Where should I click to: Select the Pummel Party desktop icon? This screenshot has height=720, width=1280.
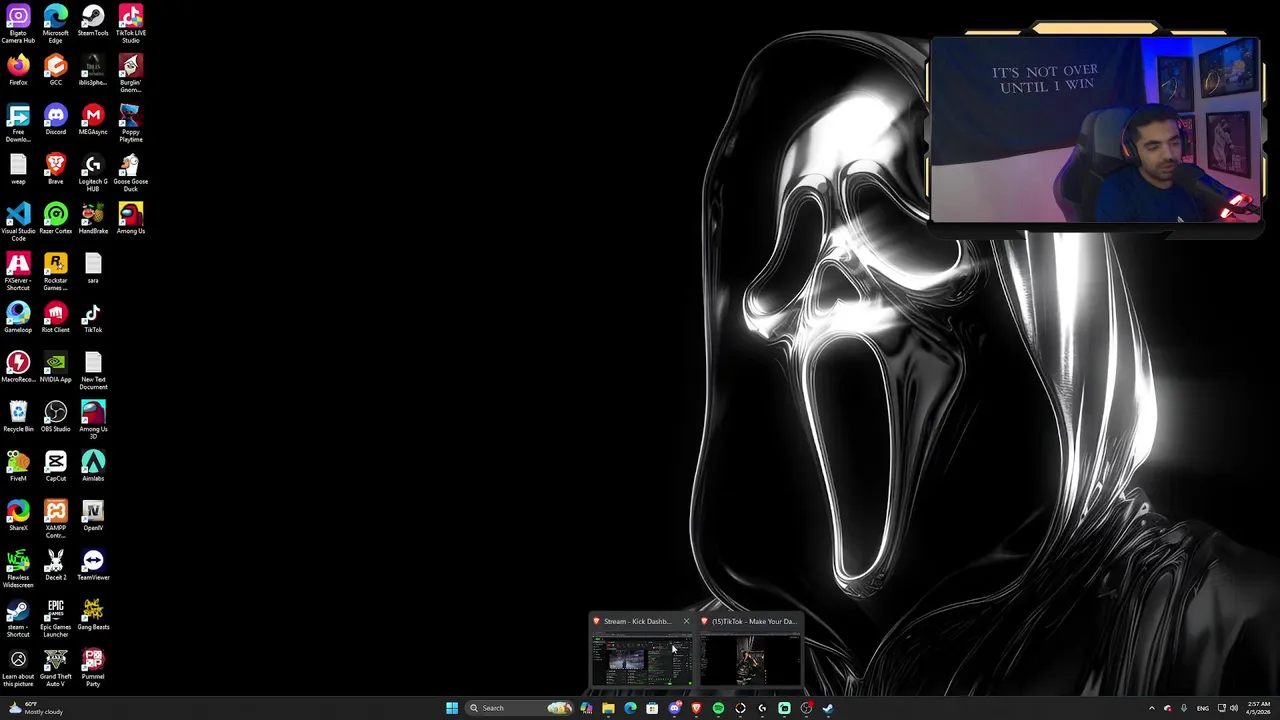pos(93,668)
